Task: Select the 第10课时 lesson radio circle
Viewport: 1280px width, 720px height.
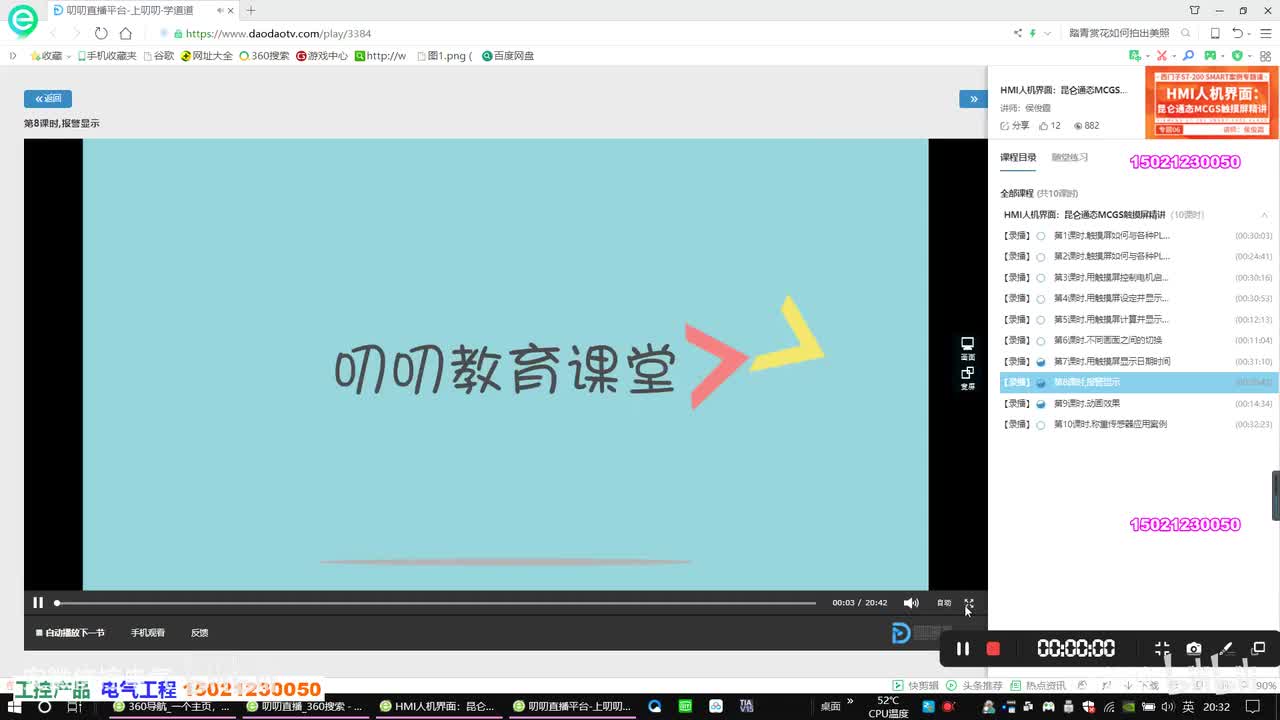Action: 1041,425
